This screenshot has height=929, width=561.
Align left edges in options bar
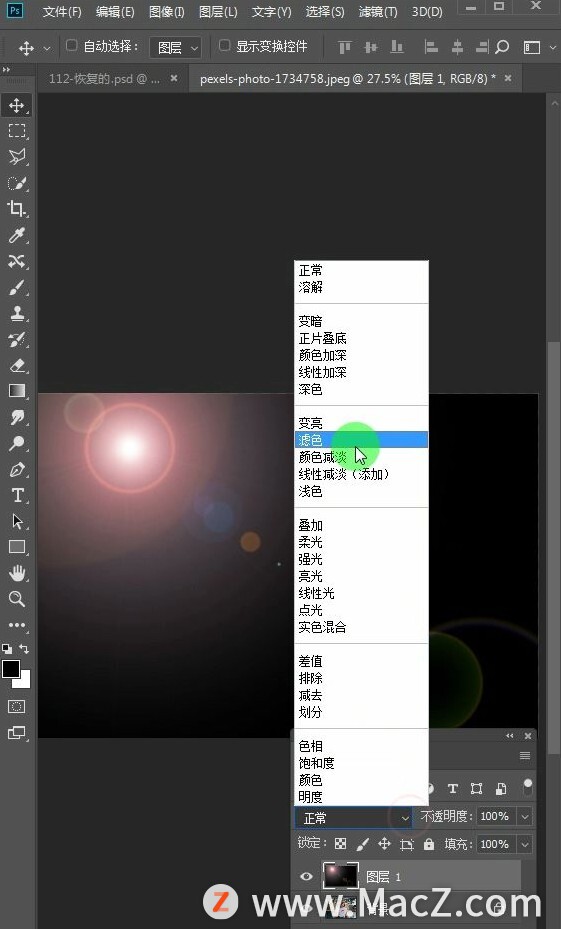[x=431, y=47]
